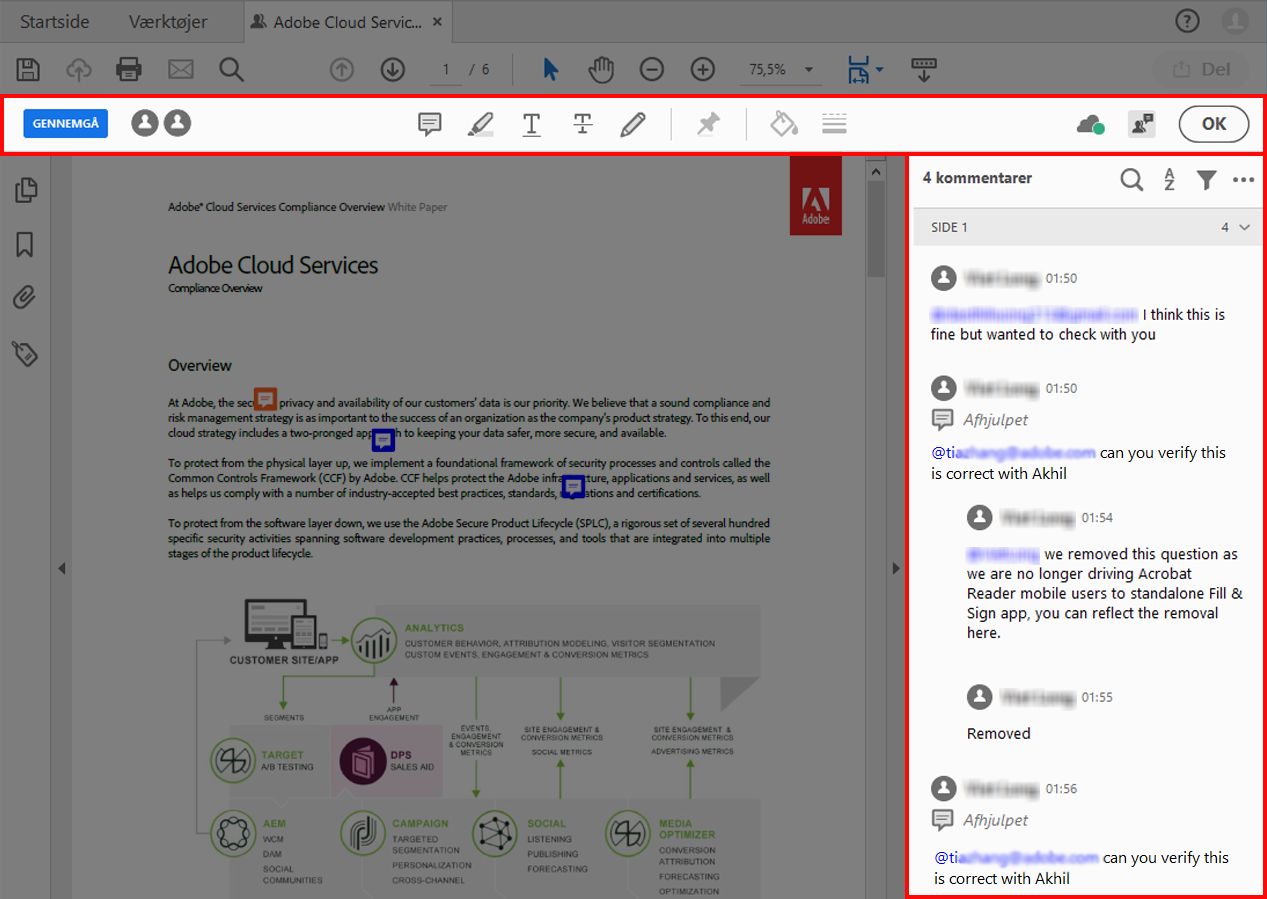
Task: Click the second reviewer avatar
Action: point(177,123)
